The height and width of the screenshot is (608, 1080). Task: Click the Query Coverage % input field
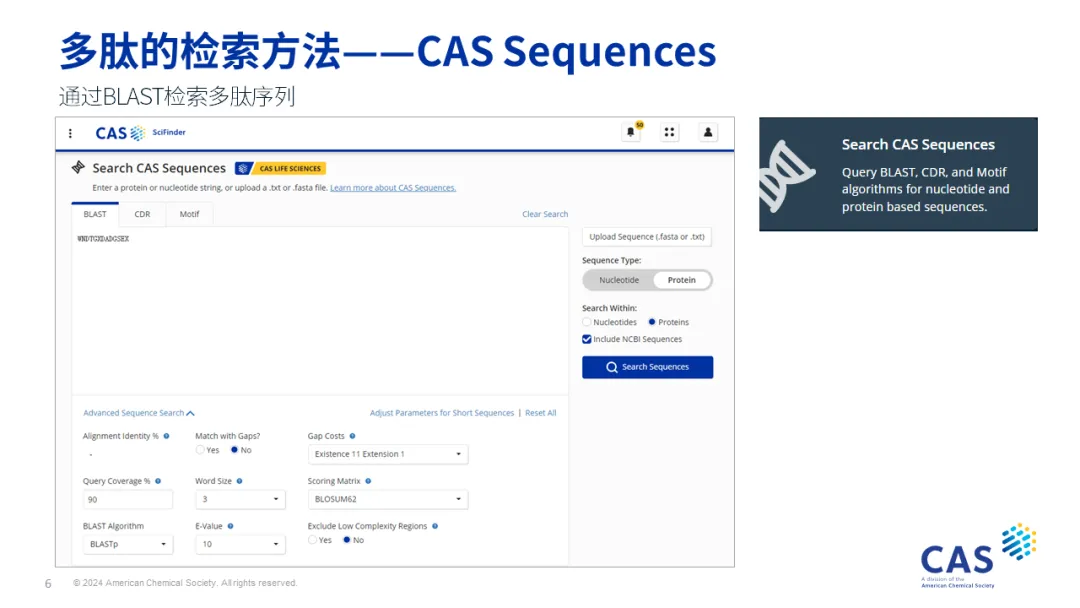pyautogui.click(x=127, y=499)
